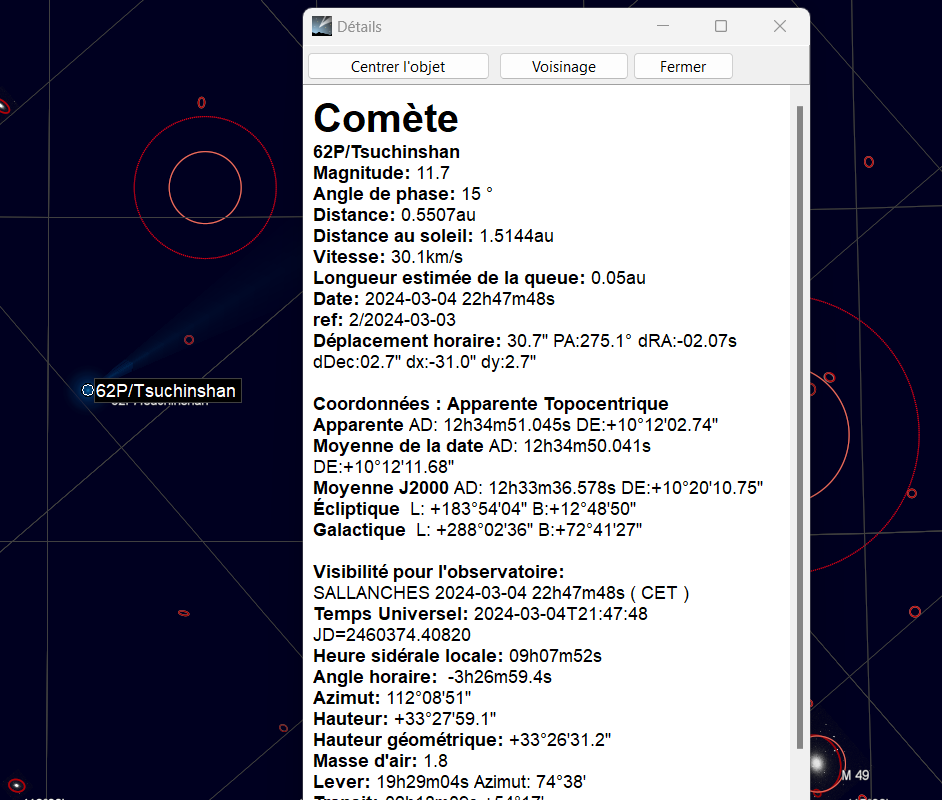Click small red ellipse at upper right of chart

click(x=868, y=161)
